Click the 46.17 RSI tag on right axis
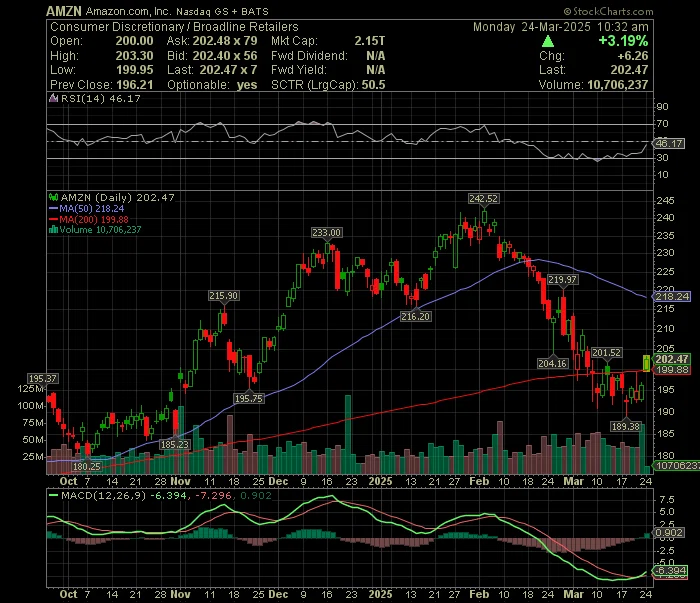 [669, 144]
